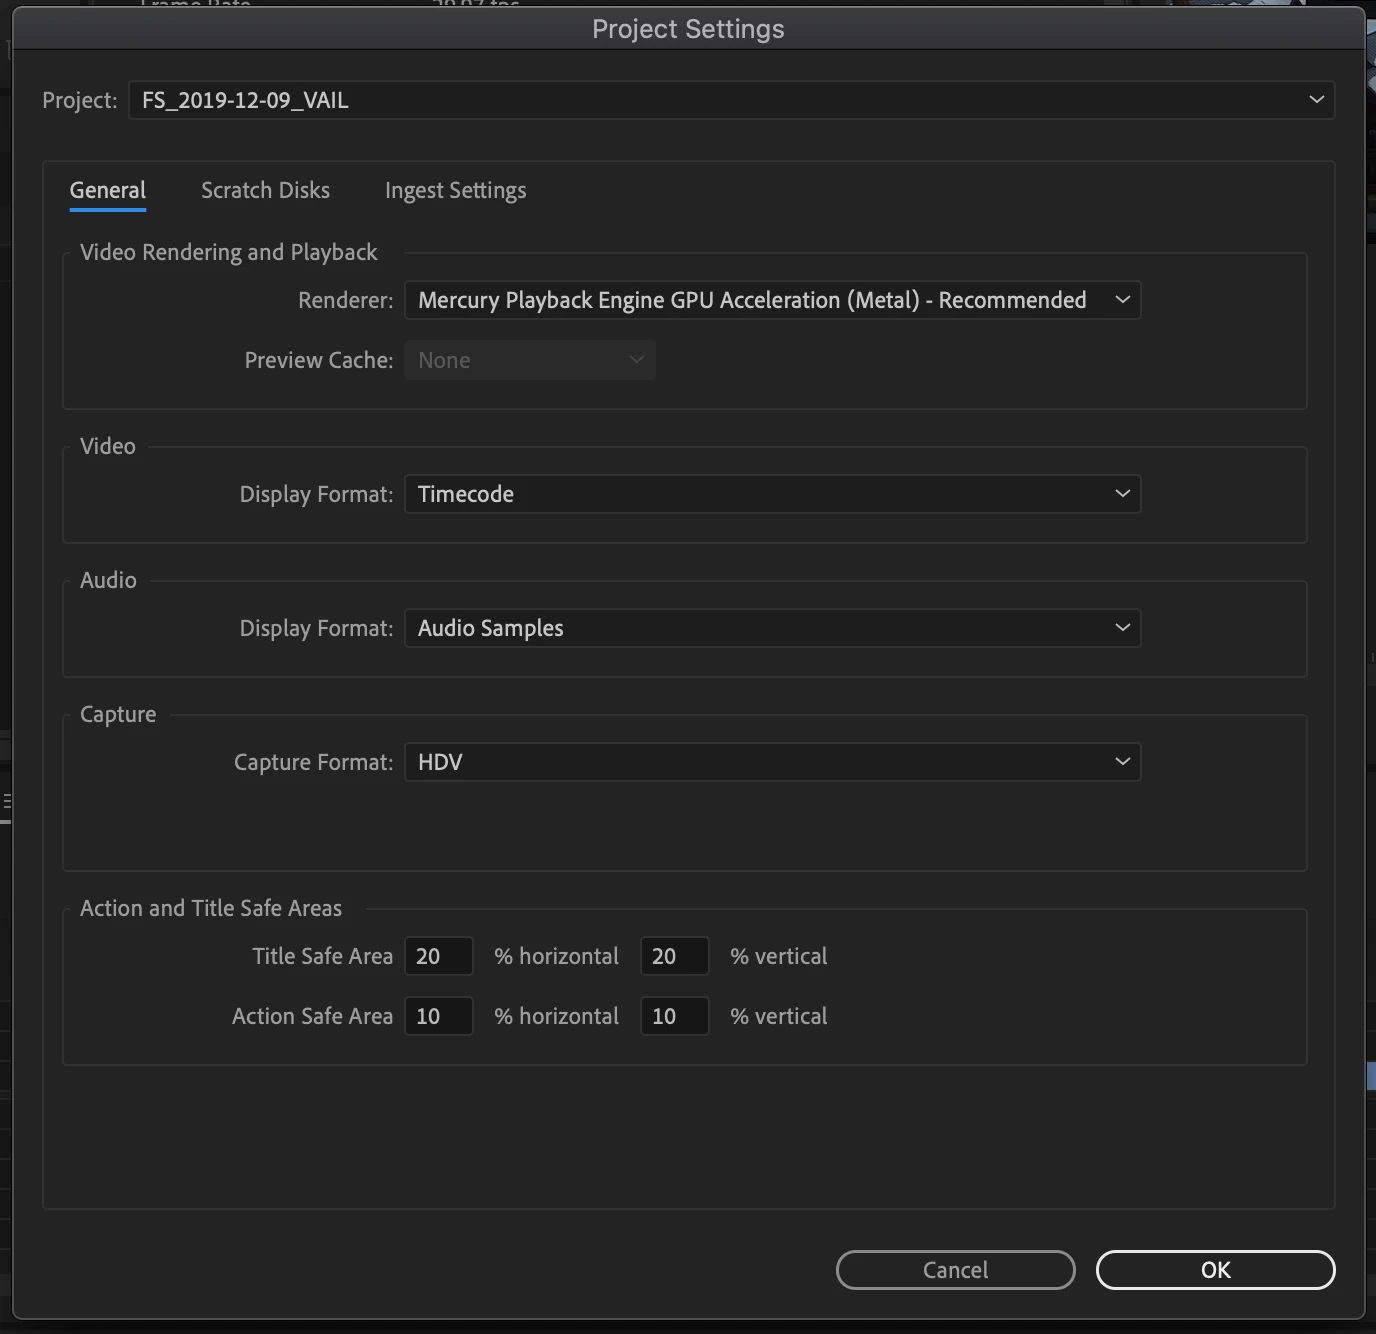Open the Video Display Format Timecode dropdown

772,494
